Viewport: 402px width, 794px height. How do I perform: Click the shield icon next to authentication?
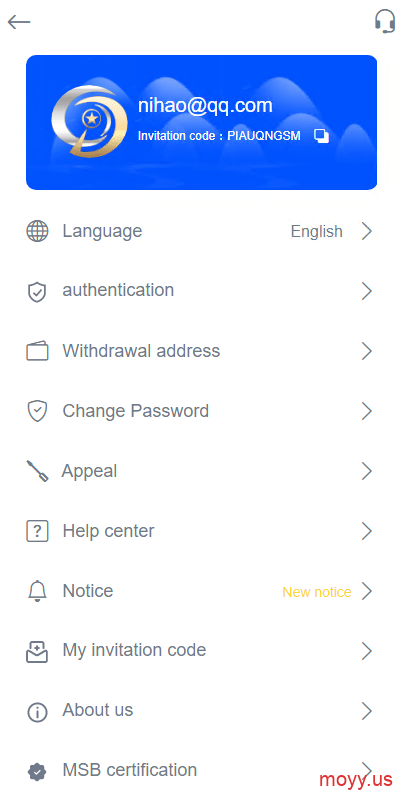(37, 292)
